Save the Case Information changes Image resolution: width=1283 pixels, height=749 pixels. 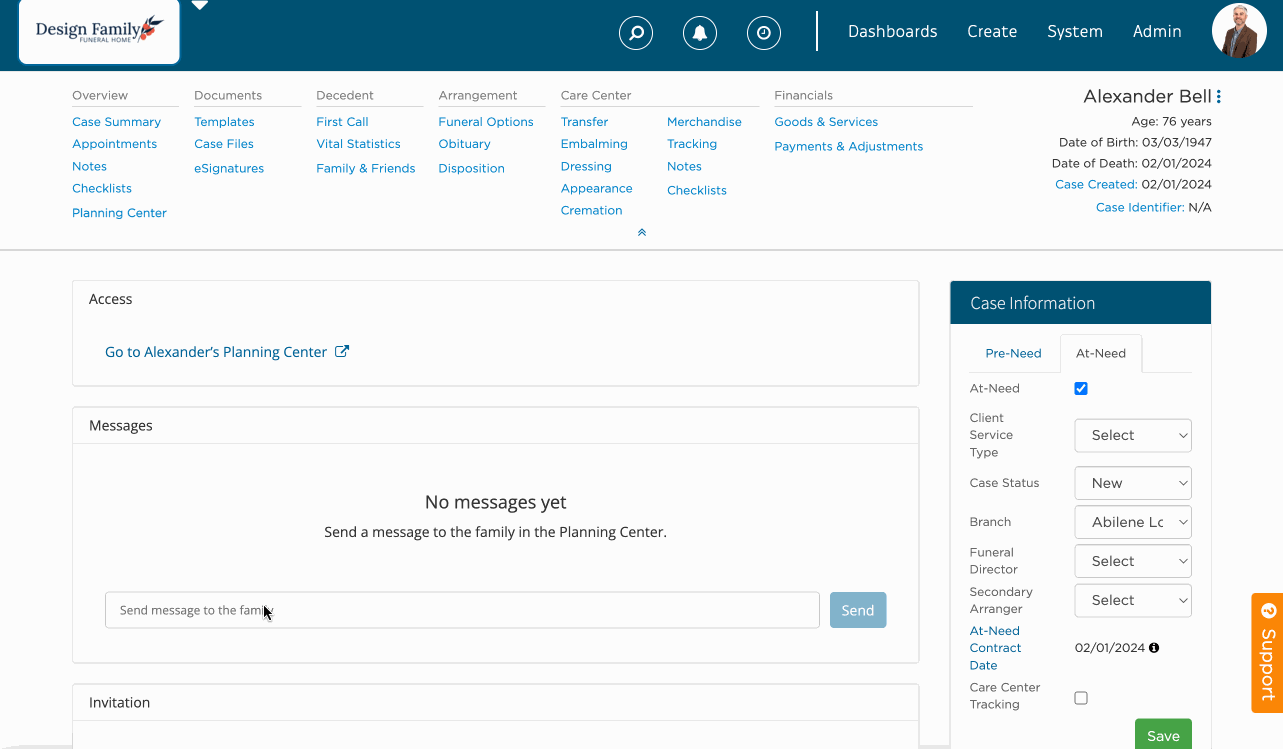(x=1162, y=734)
